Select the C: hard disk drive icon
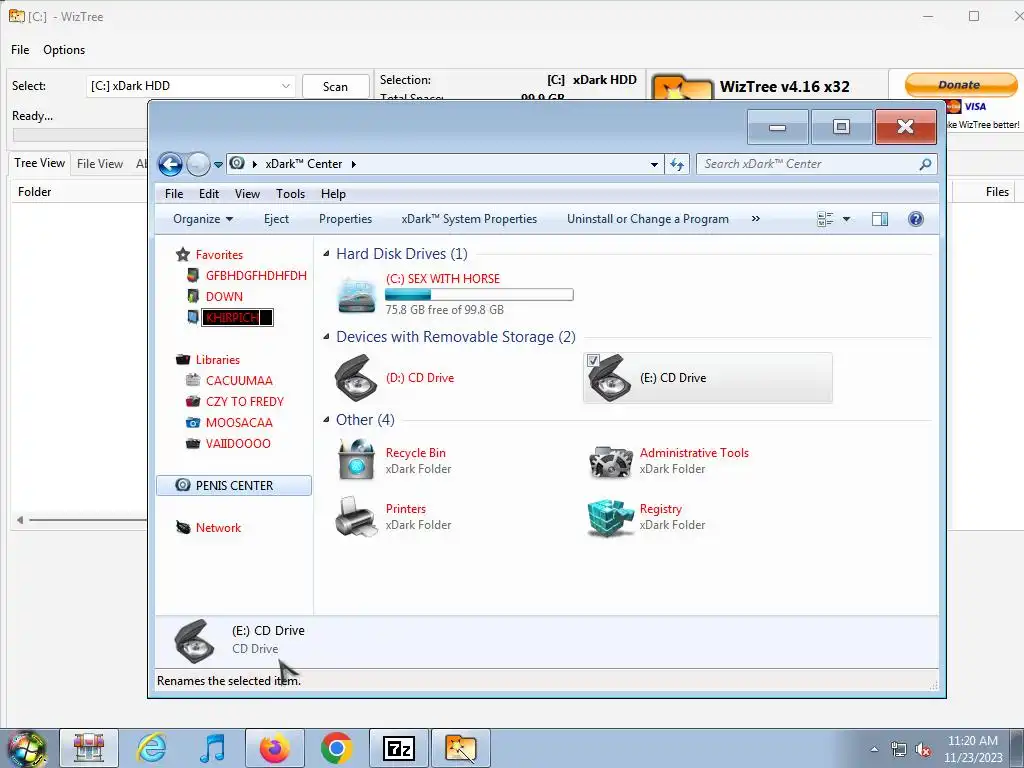Screen dimensions: 1024x768 (x=357, y=295)
